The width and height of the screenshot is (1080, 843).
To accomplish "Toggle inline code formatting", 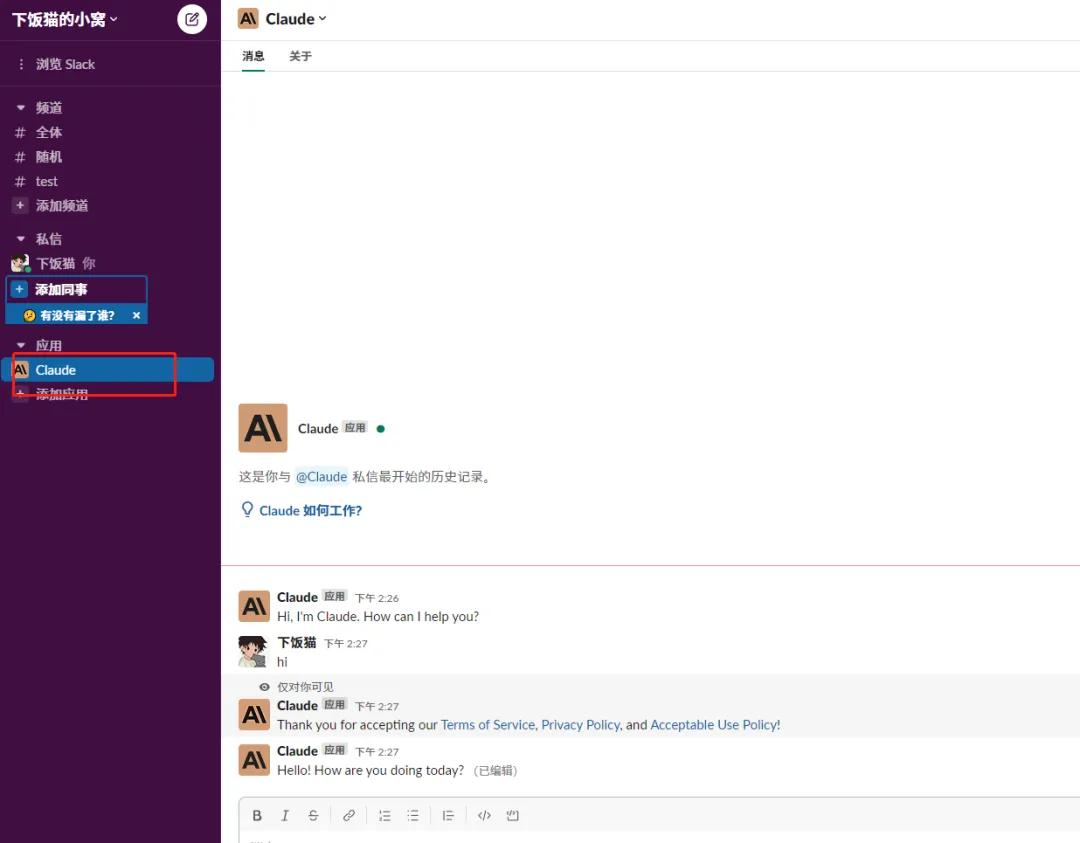I will [484, 815].
